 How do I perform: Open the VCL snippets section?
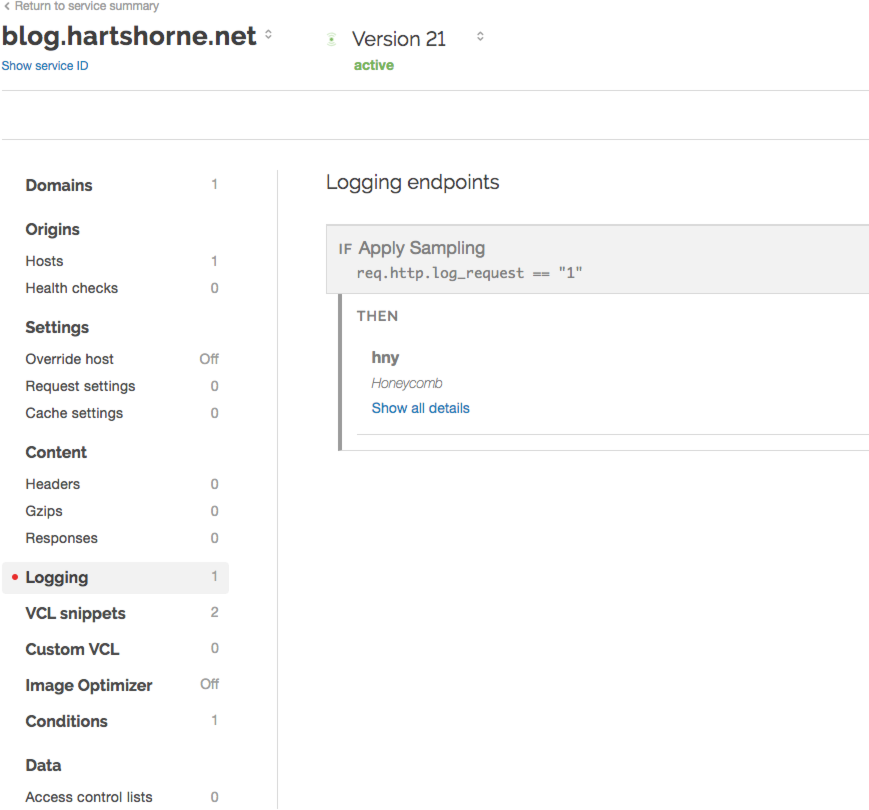(x=75, y=613)
